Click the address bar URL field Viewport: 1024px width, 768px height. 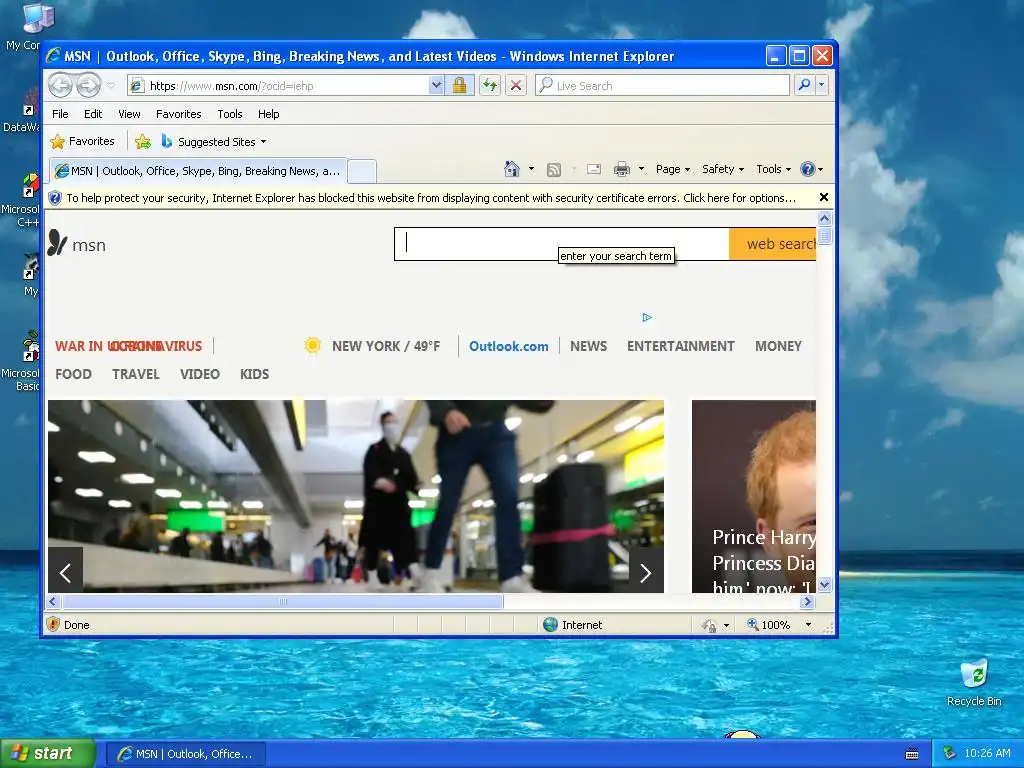287,86
